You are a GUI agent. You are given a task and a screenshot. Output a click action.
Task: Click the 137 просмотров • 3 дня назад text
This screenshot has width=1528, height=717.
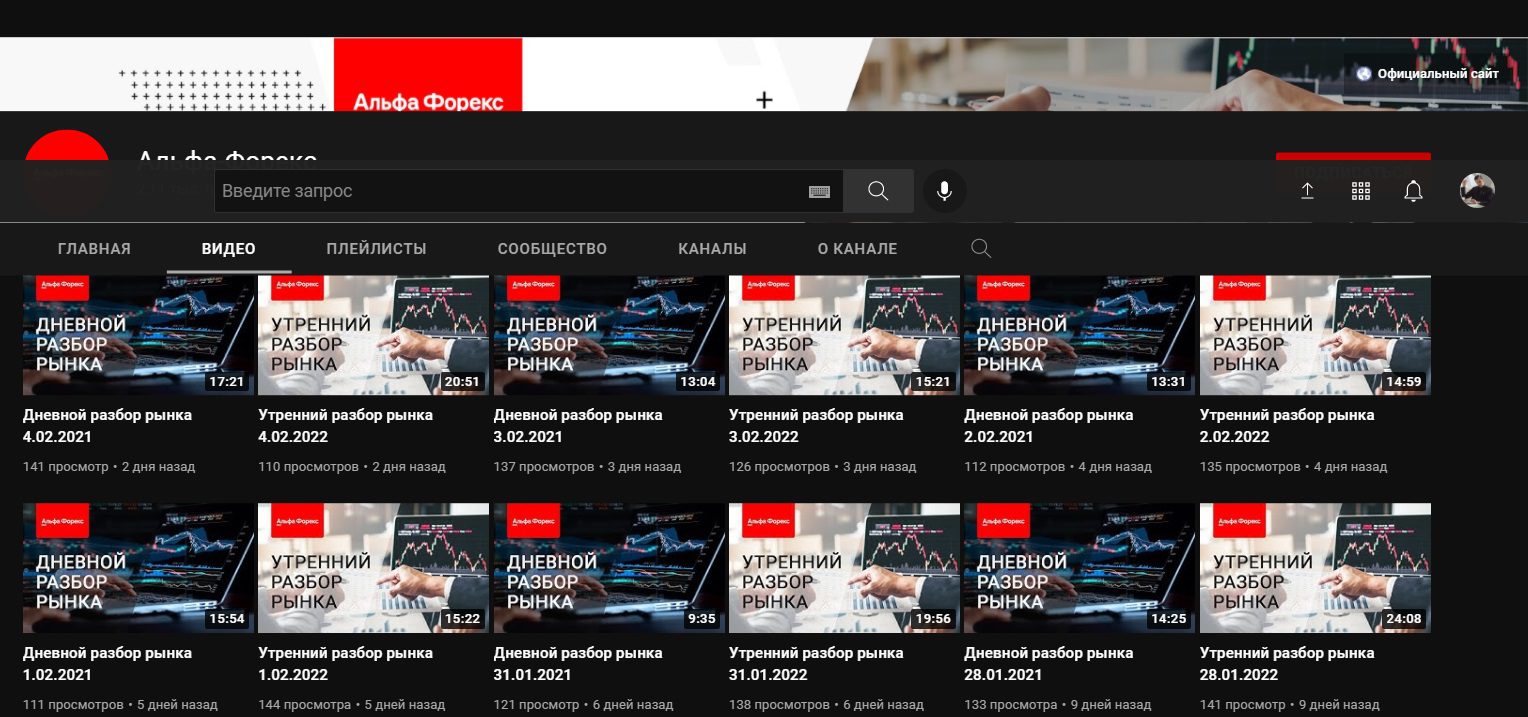point(587,467)
